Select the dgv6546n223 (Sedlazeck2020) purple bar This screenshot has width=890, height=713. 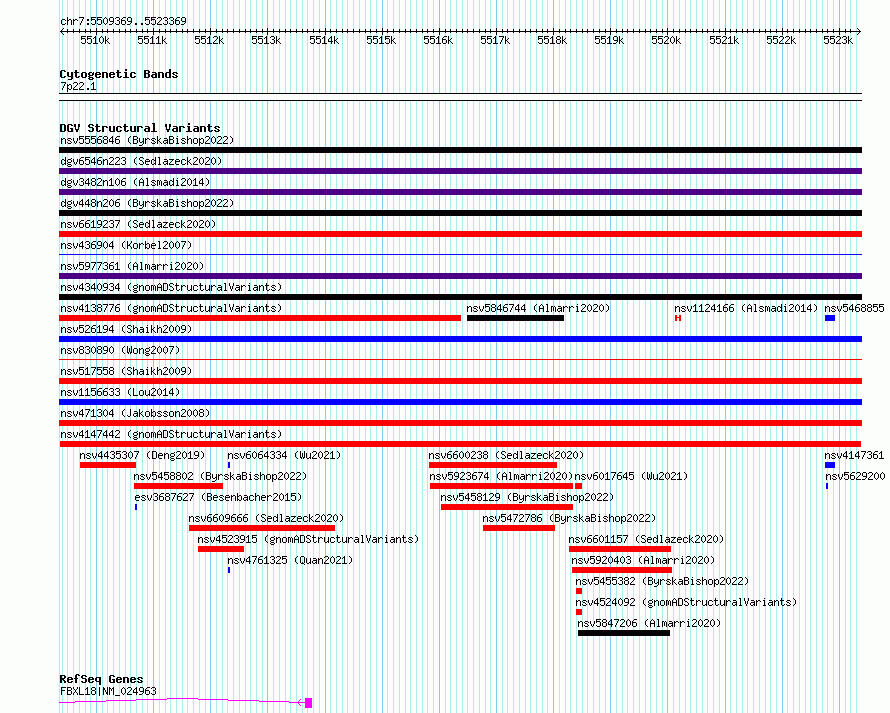460,171
